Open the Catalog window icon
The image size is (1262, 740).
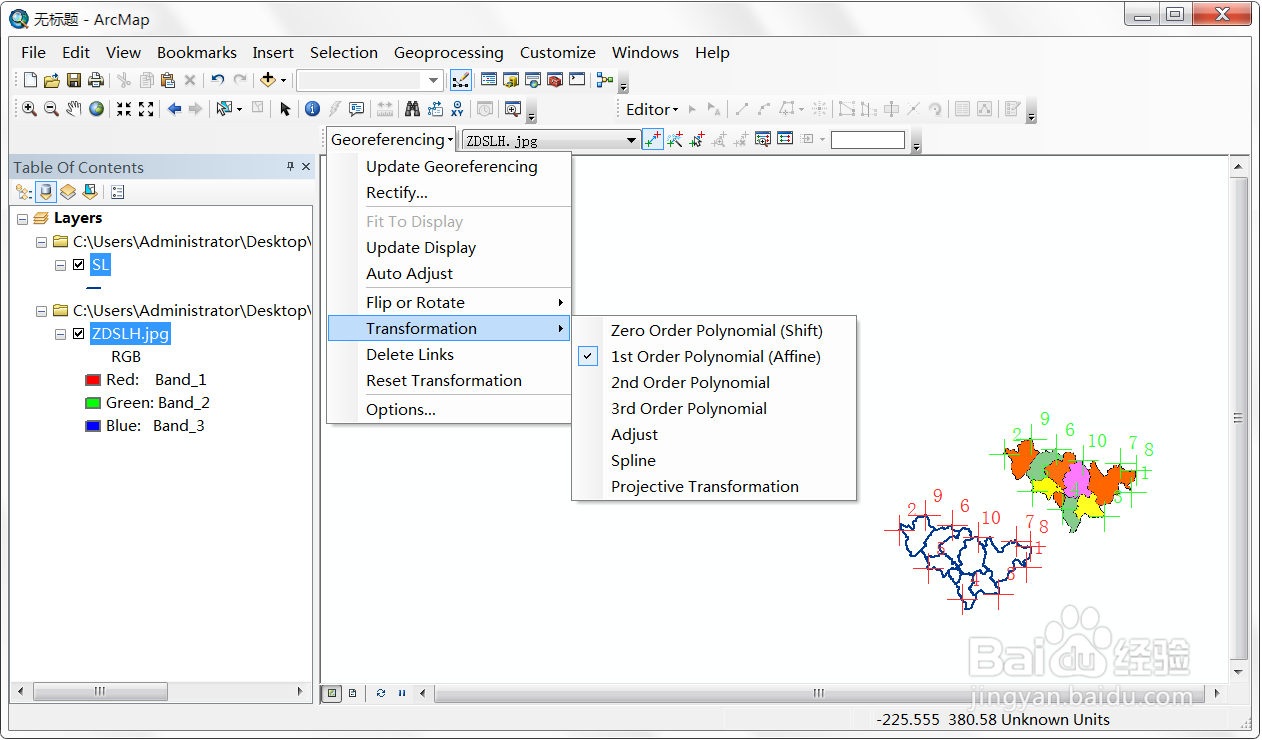[511, 80]
